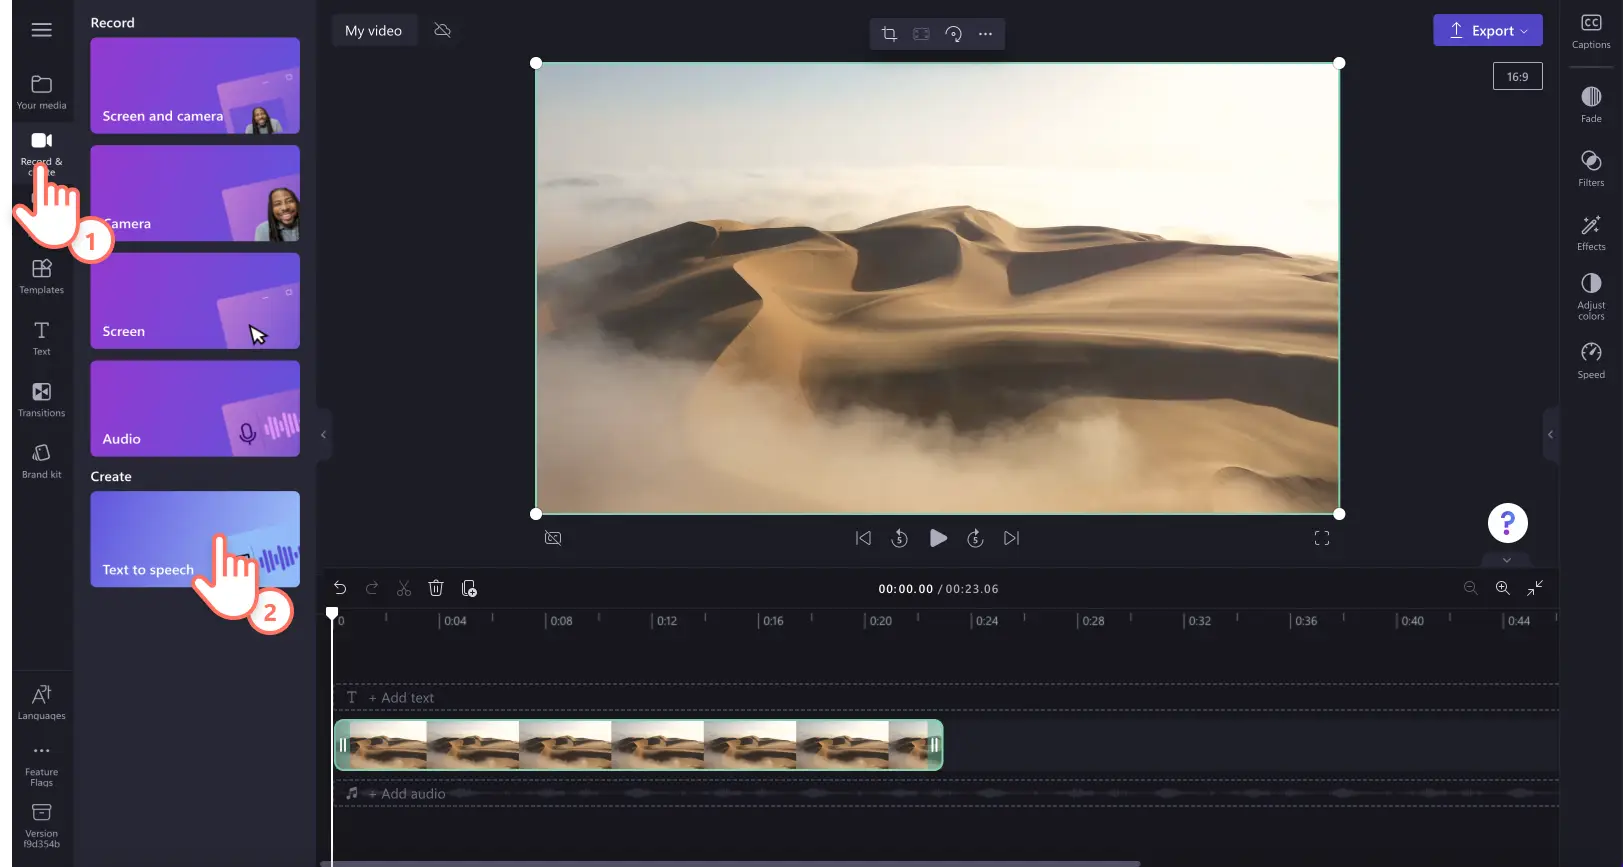Collapse the left side panel arrow
This screenshot has width=1623, height=867.
(x=323, y=434)
